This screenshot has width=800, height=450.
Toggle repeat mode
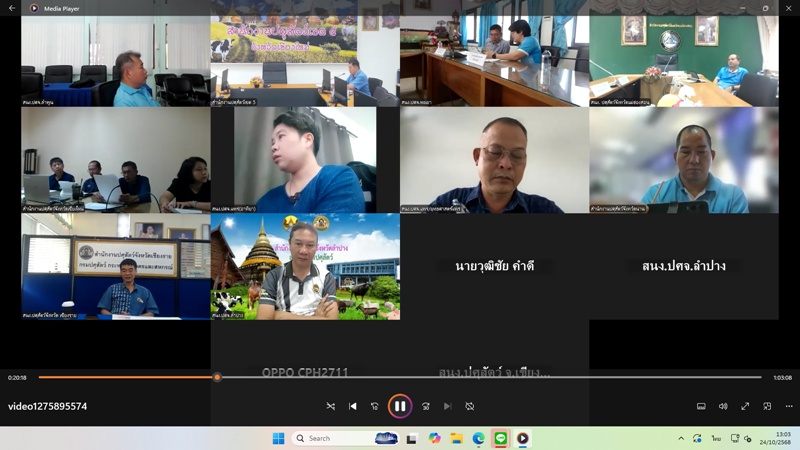tap(469, 406)
